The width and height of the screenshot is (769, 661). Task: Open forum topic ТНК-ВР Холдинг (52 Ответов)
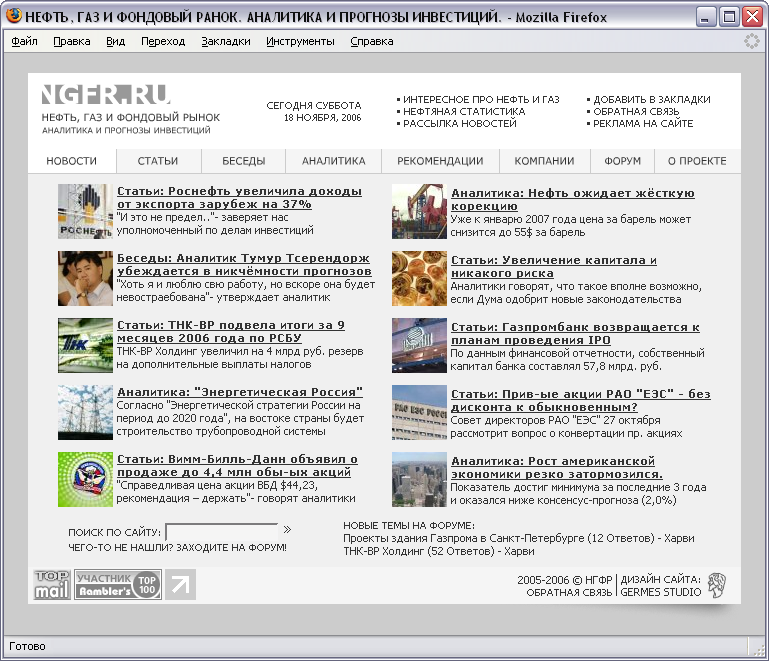[x=439, y=551]
